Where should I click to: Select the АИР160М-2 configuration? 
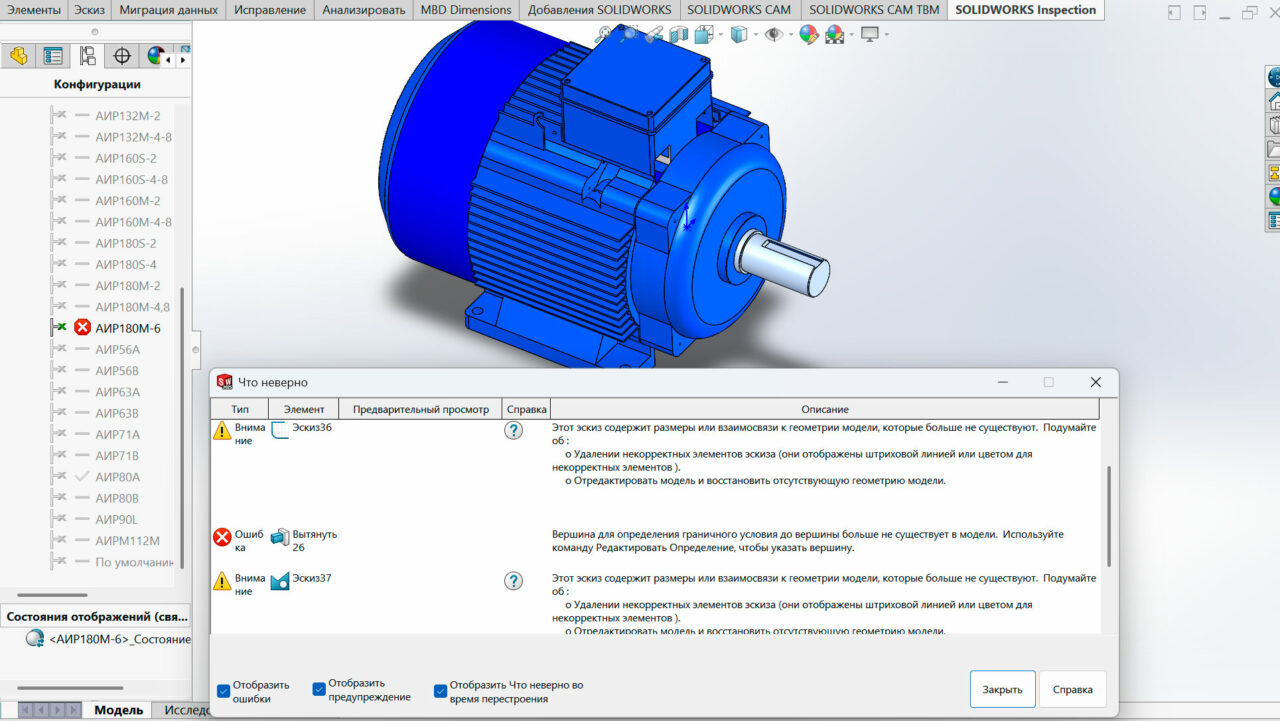pos(127,200)
